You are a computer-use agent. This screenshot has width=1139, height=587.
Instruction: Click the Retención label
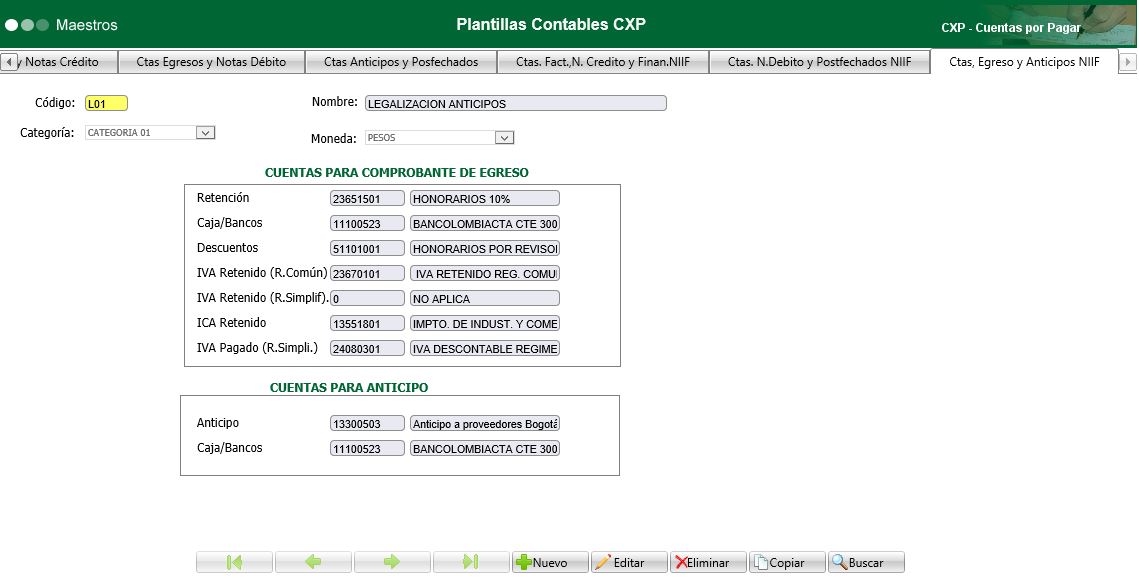[223, 198]
